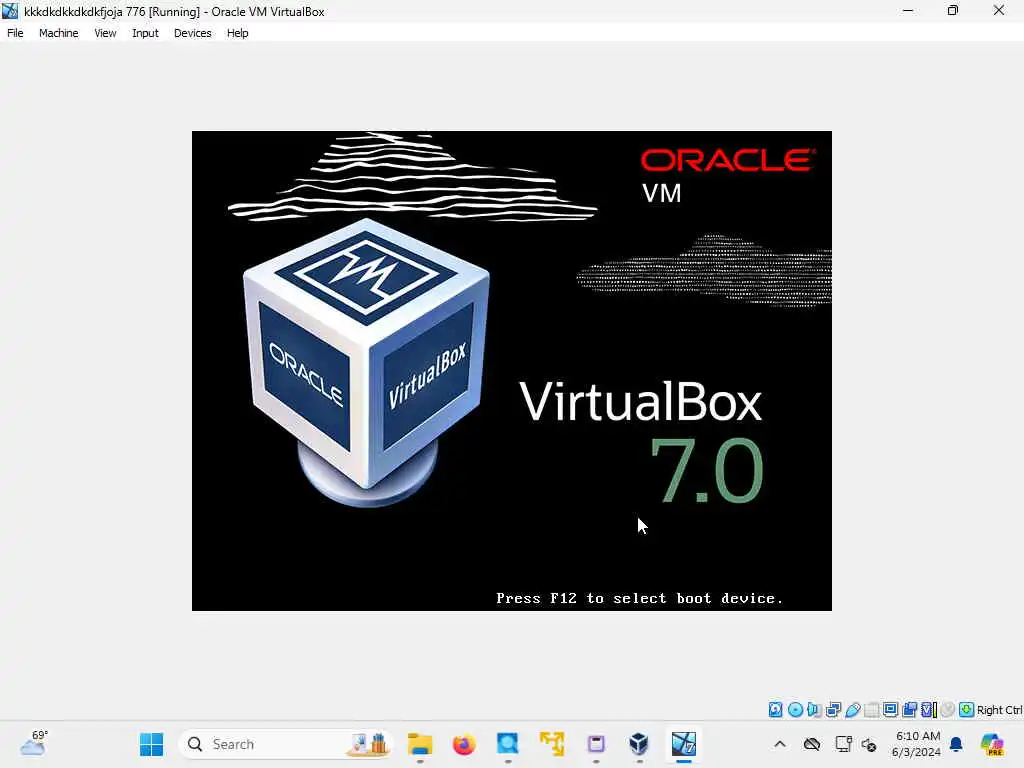
Task: Restore down the VirtualBox VM window
Action: point(953,10)
